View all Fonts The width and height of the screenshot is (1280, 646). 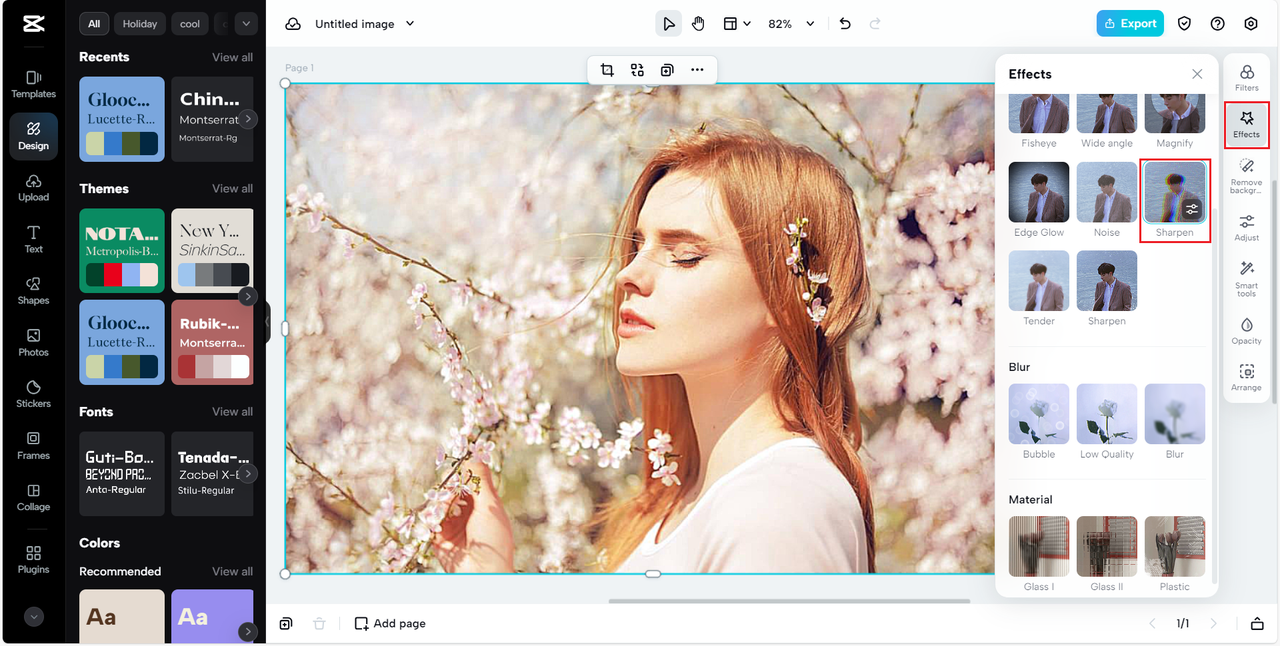pyautogui.click(x=232, y=412)
